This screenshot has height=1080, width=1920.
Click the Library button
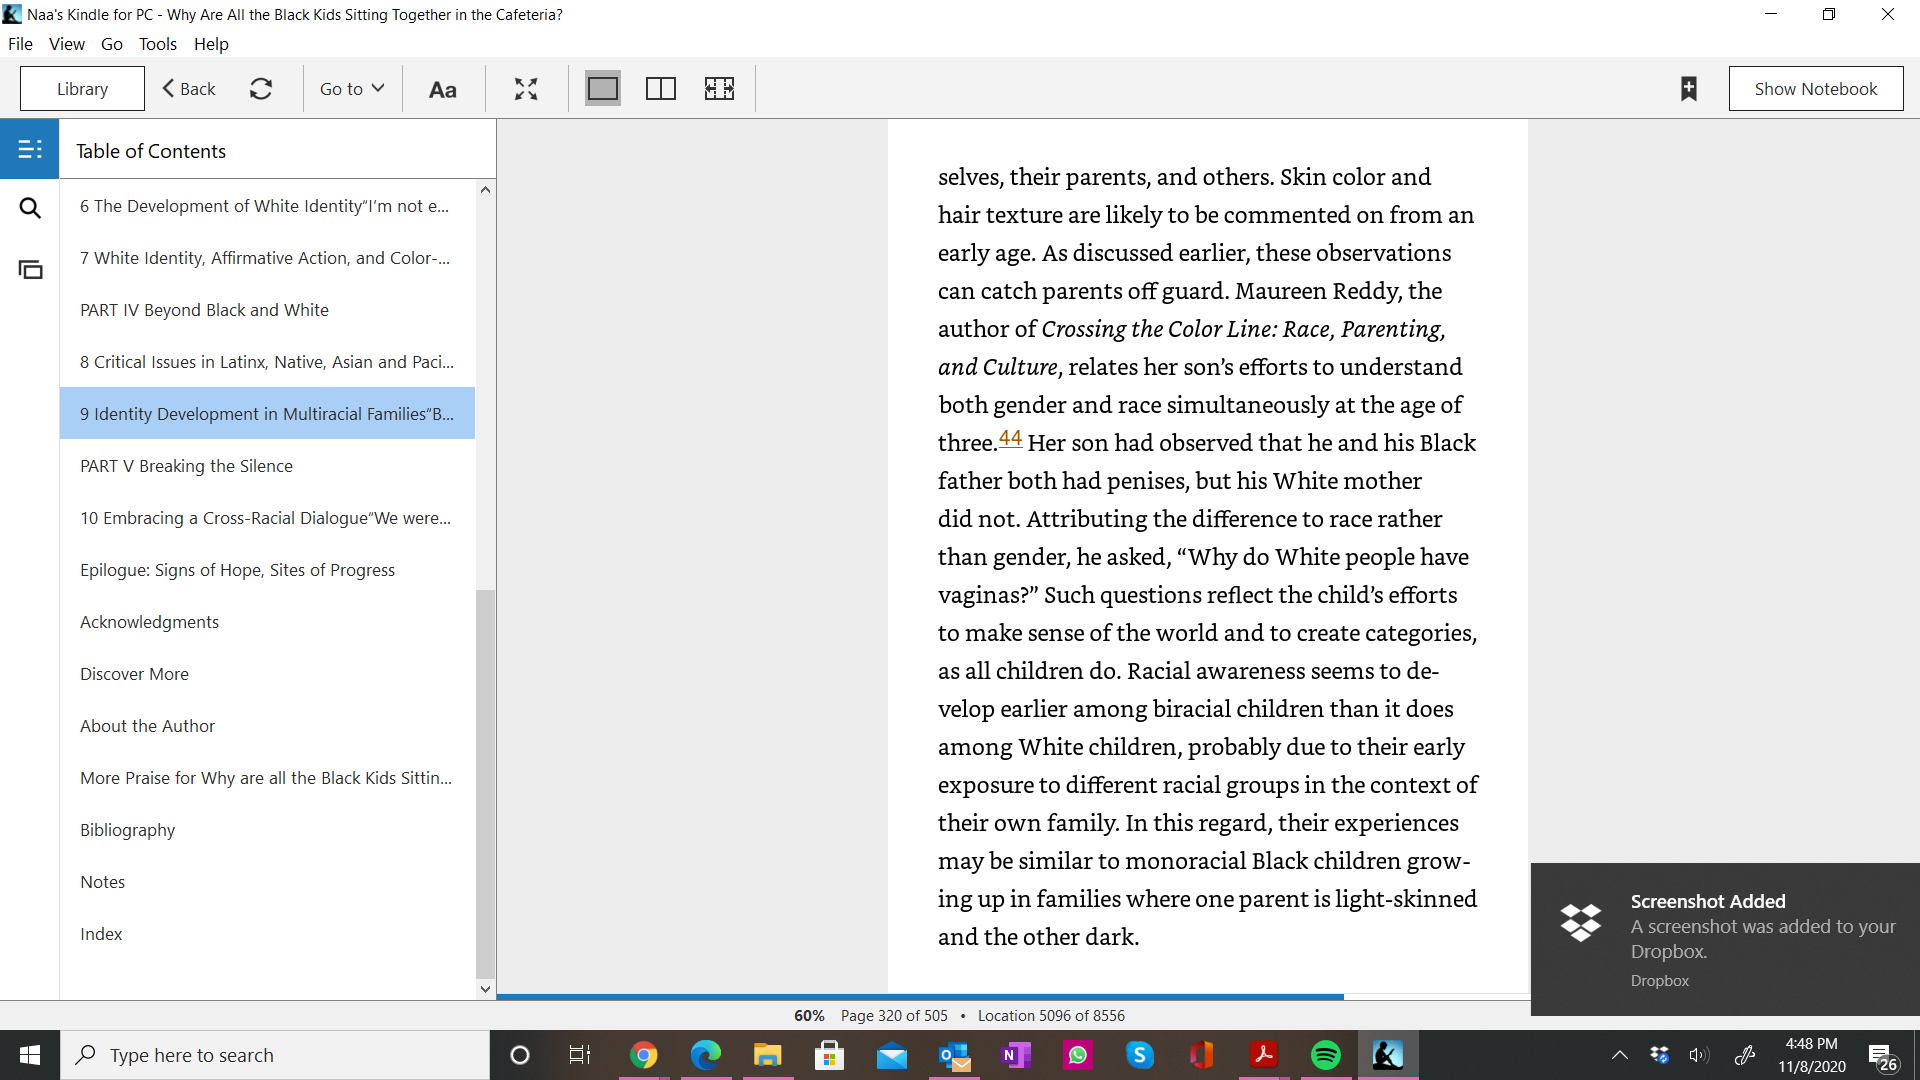[82, 89]
